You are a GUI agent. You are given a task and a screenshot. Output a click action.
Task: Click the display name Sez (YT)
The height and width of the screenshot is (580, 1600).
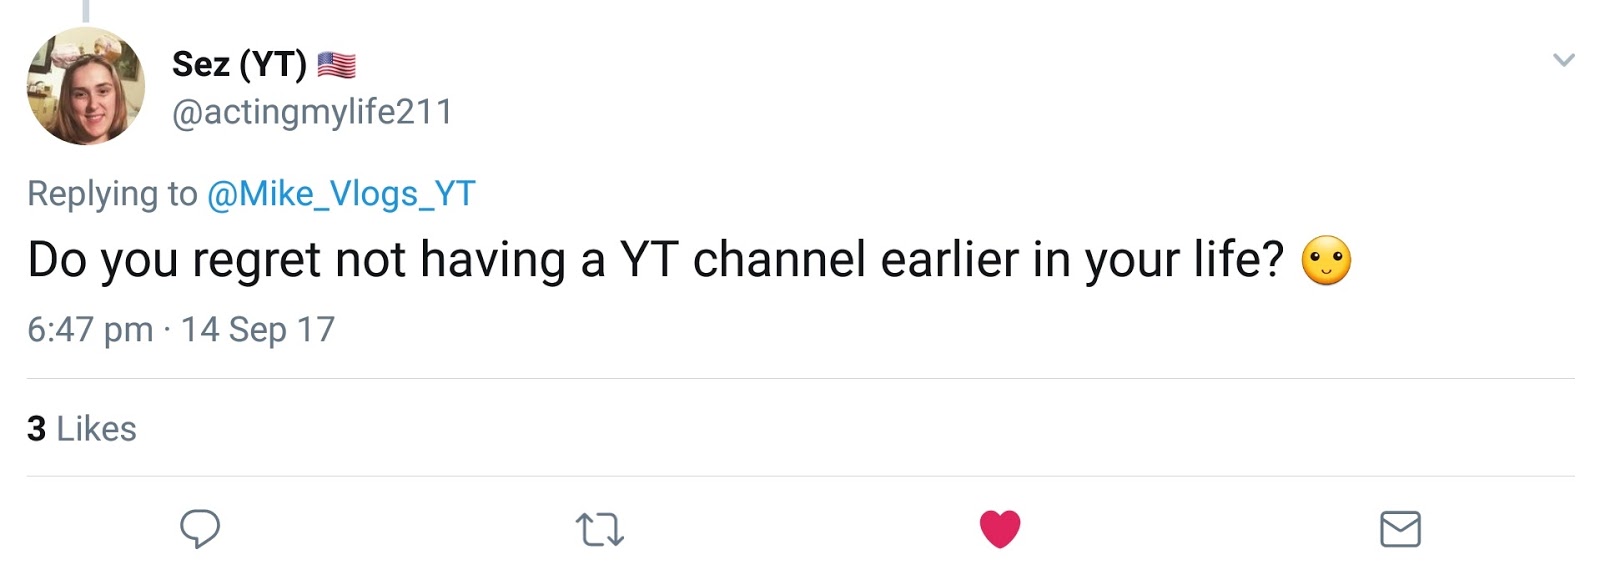(240, 64)
